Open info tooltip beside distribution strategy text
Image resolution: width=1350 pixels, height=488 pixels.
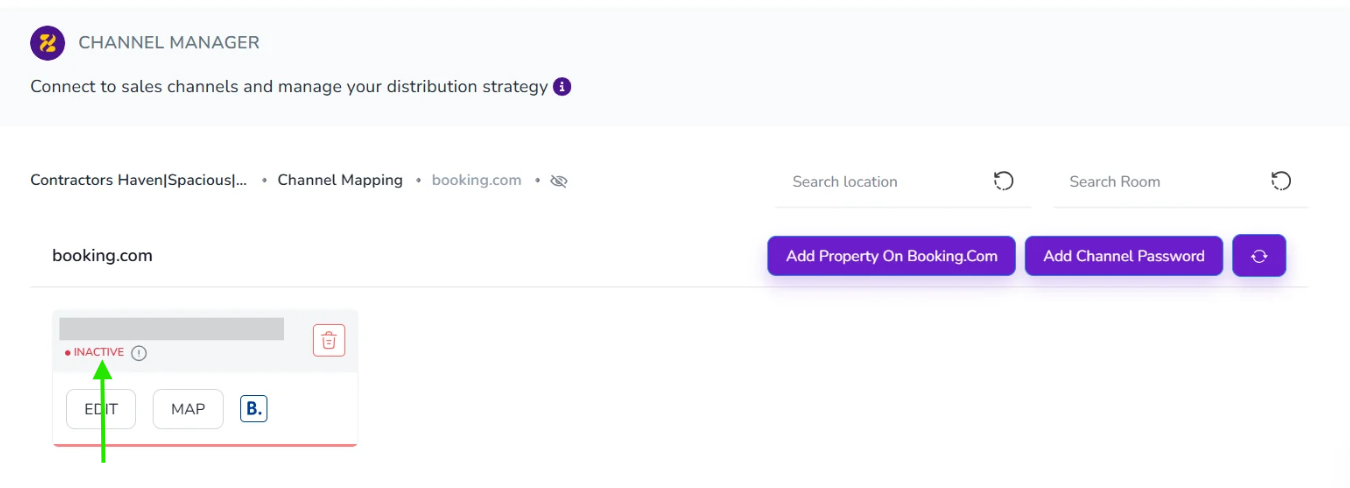pos(562,86)
